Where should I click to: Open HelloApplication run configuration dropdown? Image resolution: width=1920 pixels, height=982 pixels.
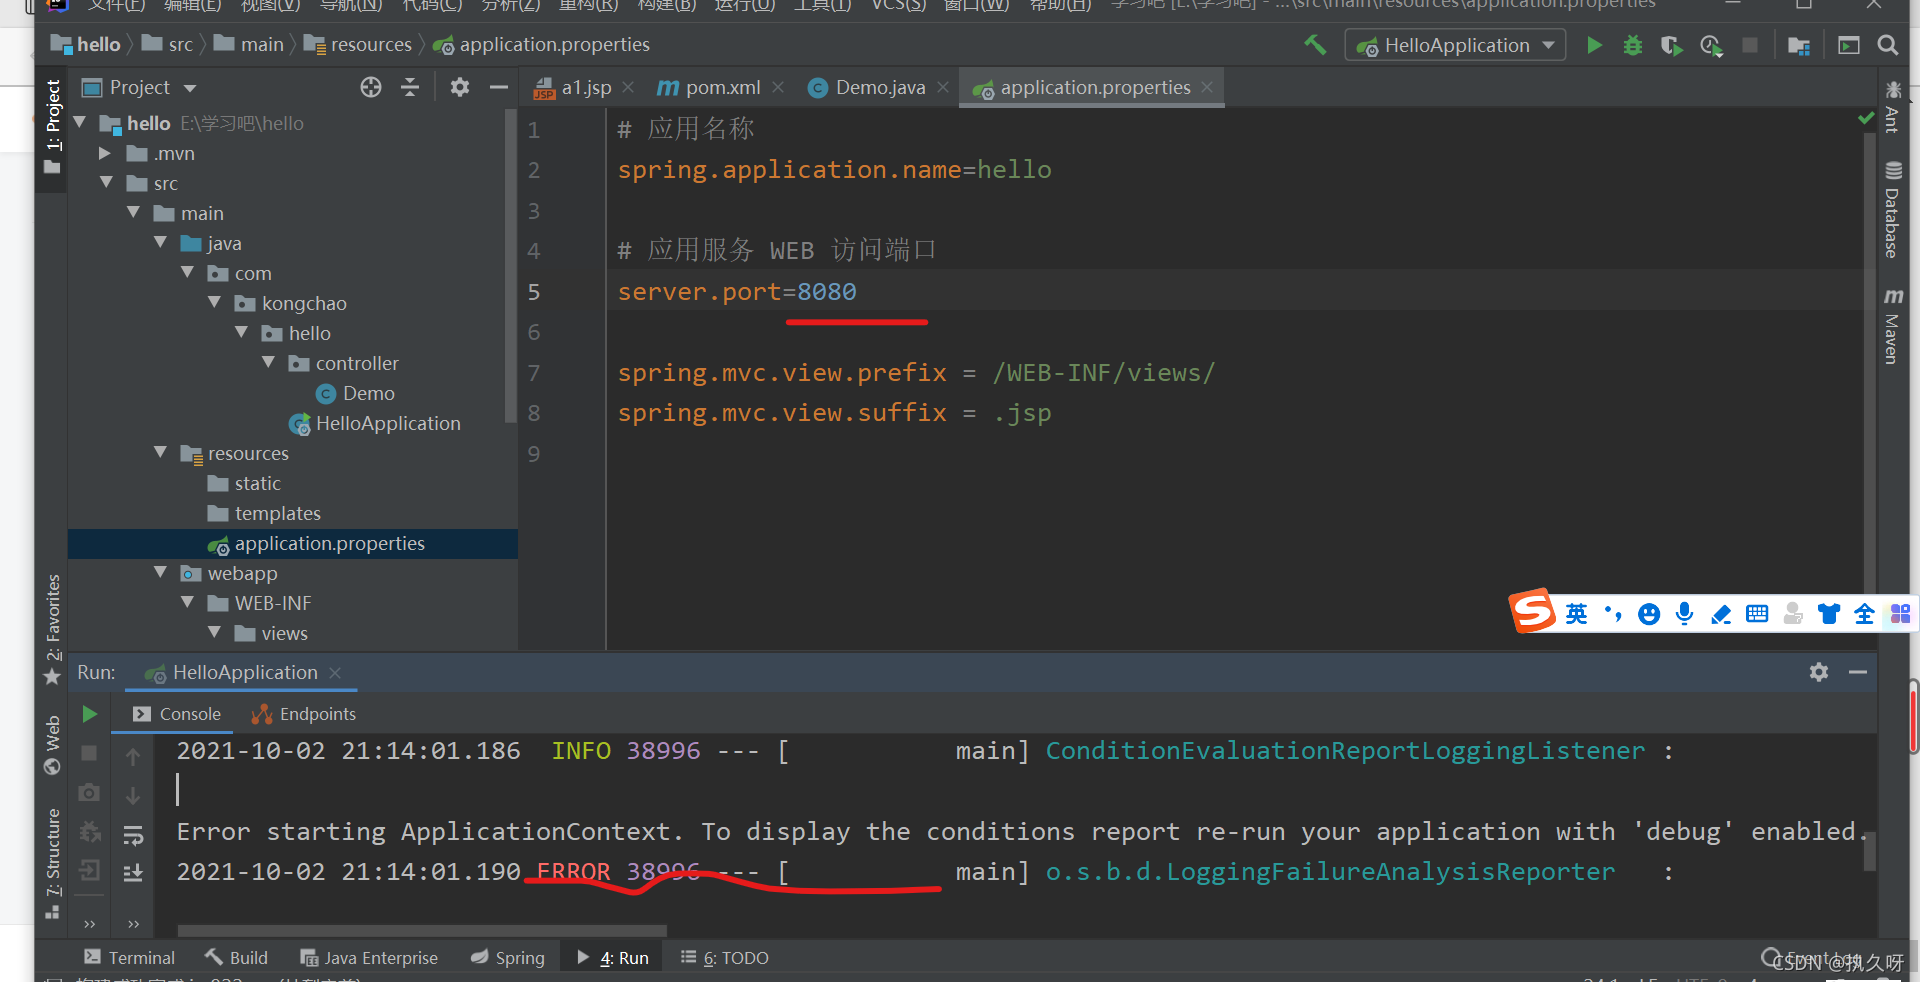tap(1455, 45)
